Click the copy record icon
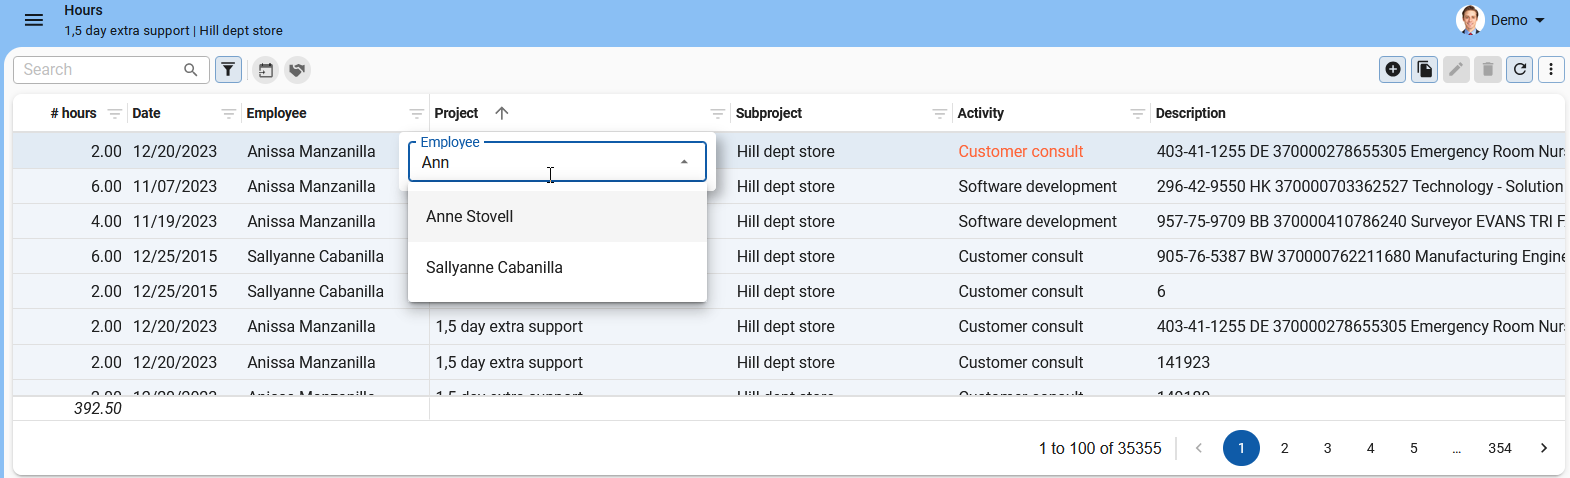 (1424, 69)
